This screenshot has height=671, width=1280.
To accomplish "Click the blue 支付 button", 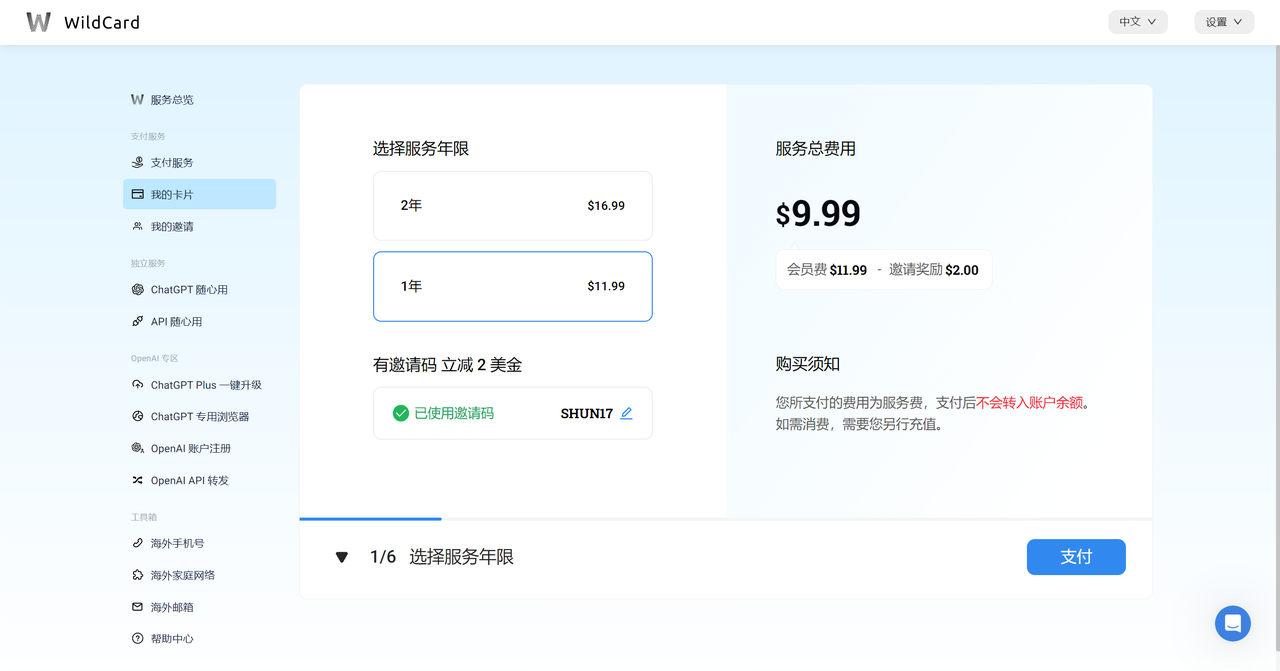I will pyautogui.click(x=1076, y=557).
